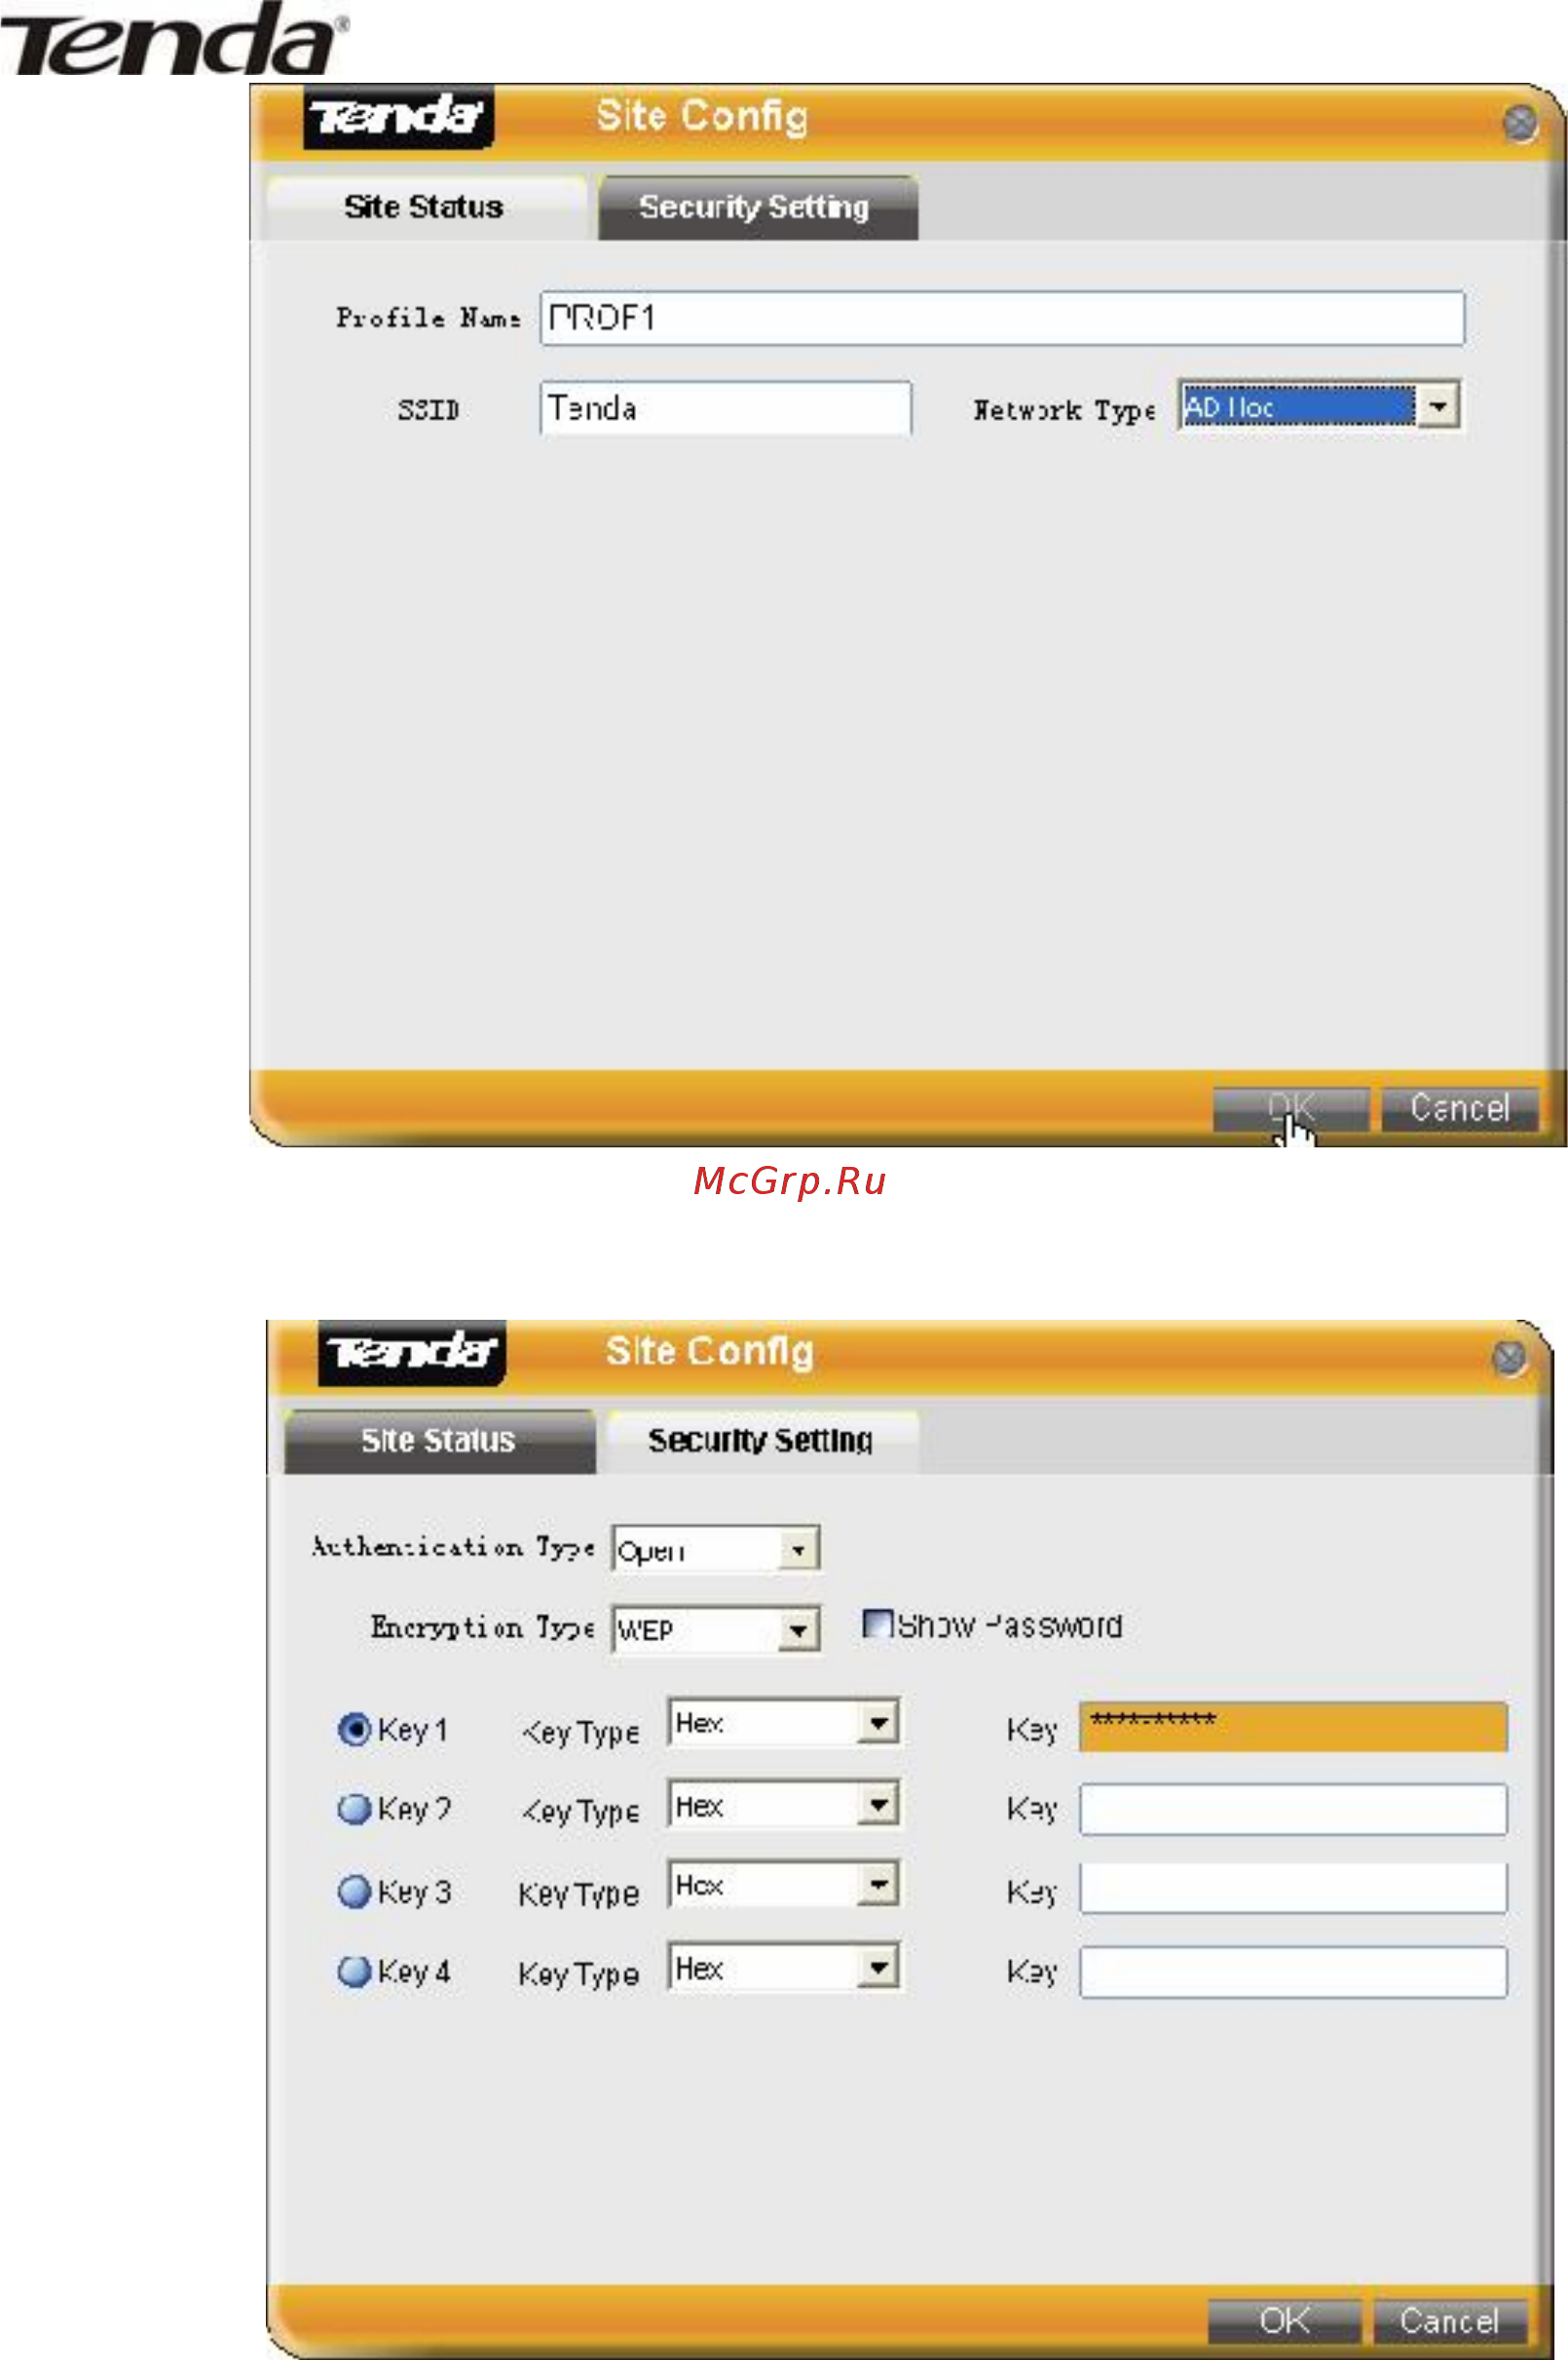The height and width of the screenshot is (2360, 1568).
Task: Click the 'Authentication Type' label
Action: [x=454, y=1547]
